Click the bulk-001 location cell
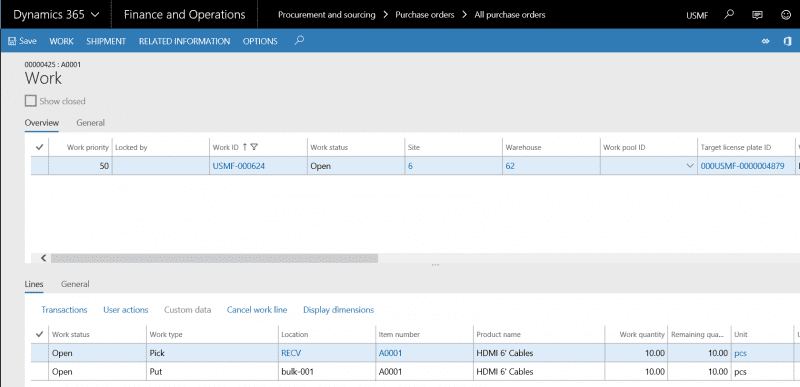This screenshot has width=800, height=387. [x=297, y=372]
